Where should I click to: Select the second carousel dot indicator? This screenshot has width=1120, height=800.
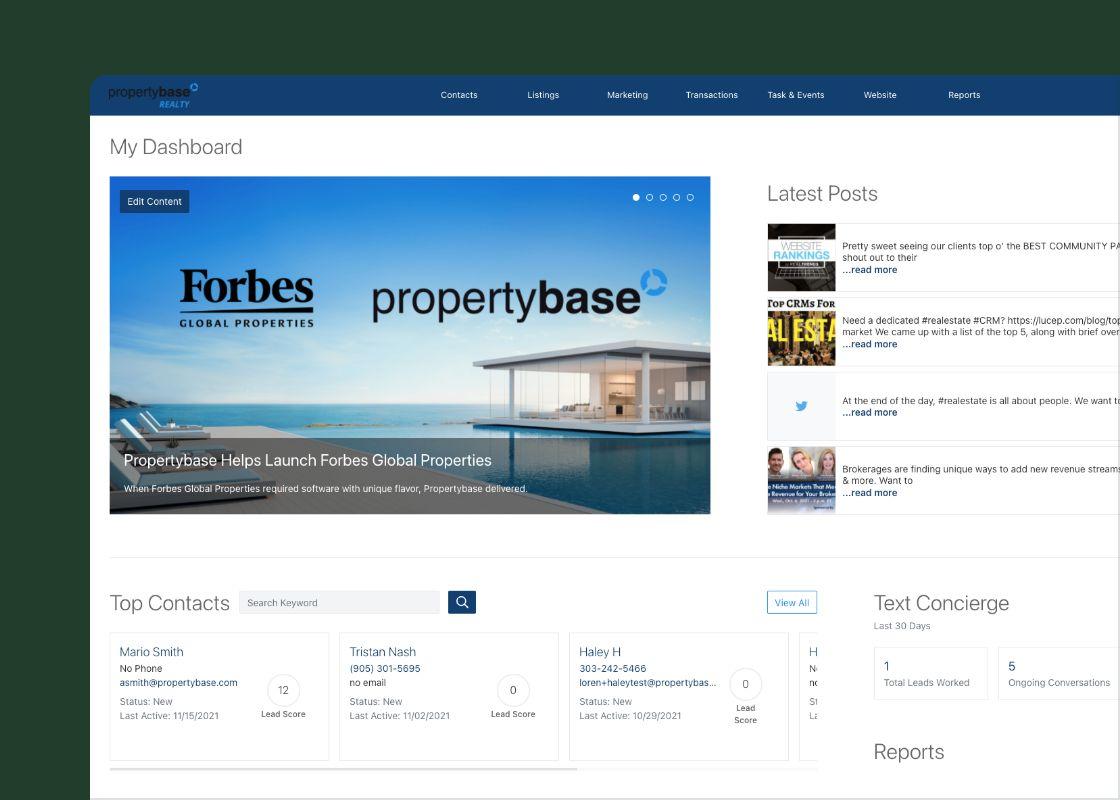[649, 197]
